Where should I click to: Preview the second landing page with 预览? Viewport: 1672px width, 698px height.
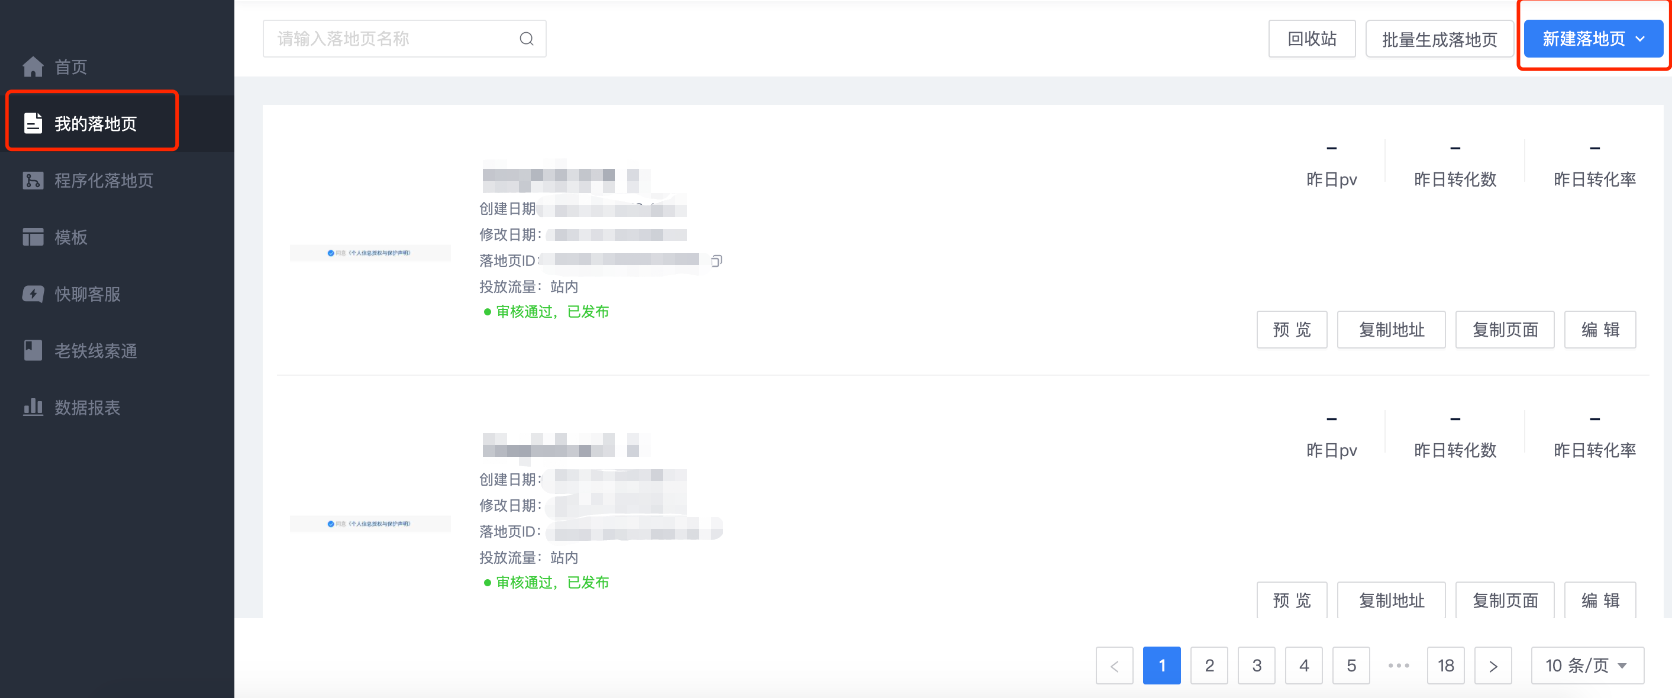[x=1292, y=600]
